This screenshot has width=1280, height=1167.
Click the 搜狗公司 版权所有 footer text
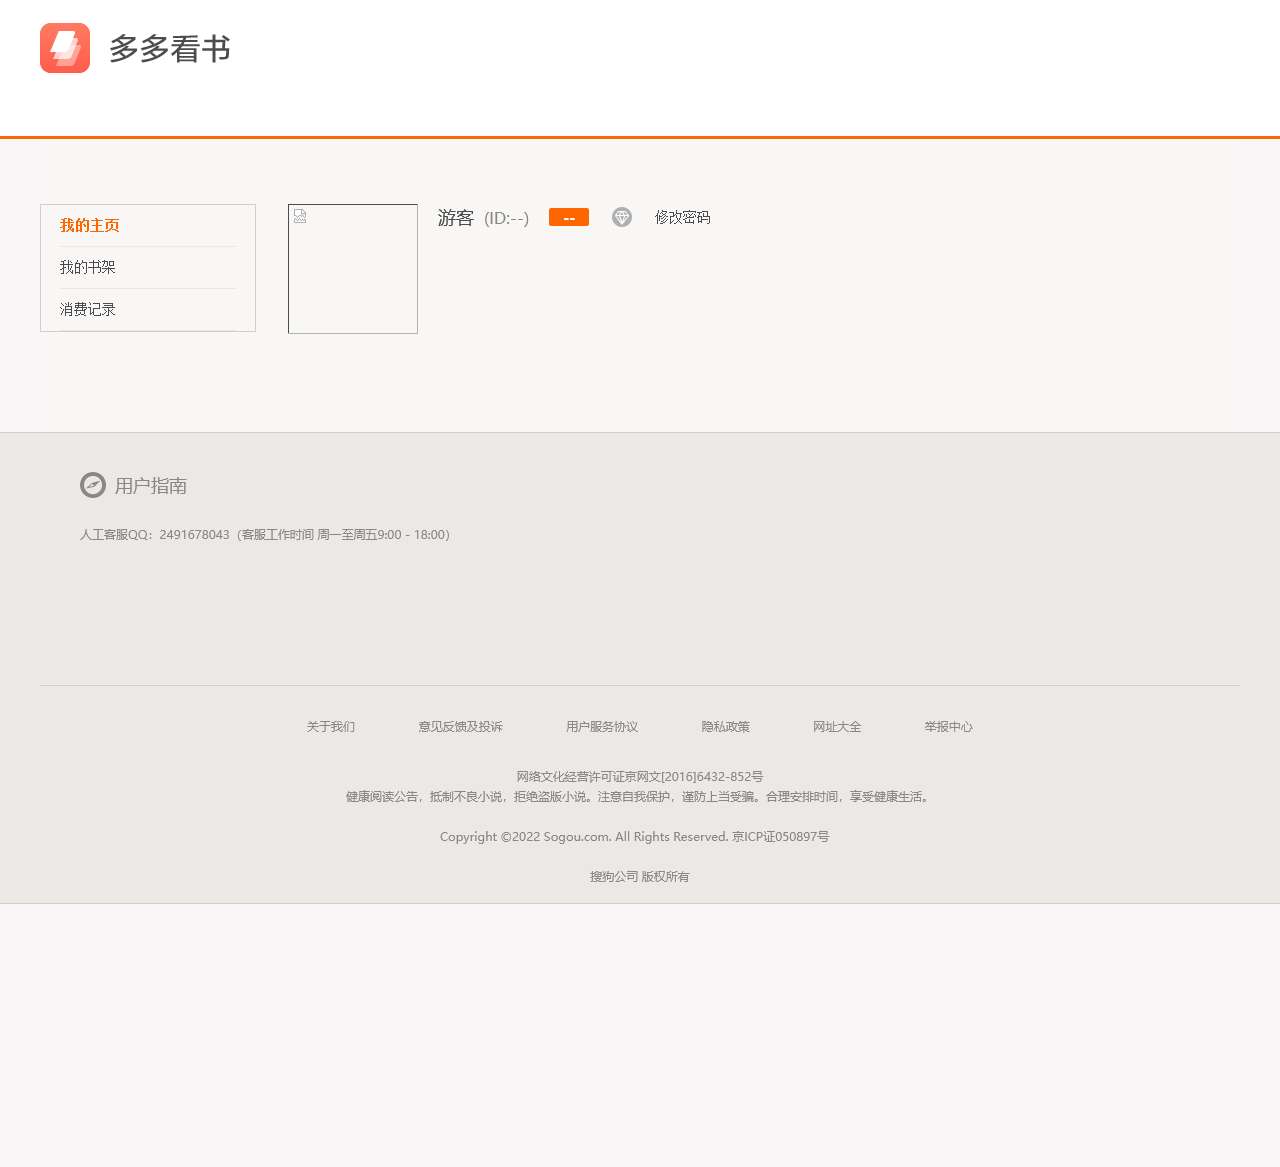point(640,876)
